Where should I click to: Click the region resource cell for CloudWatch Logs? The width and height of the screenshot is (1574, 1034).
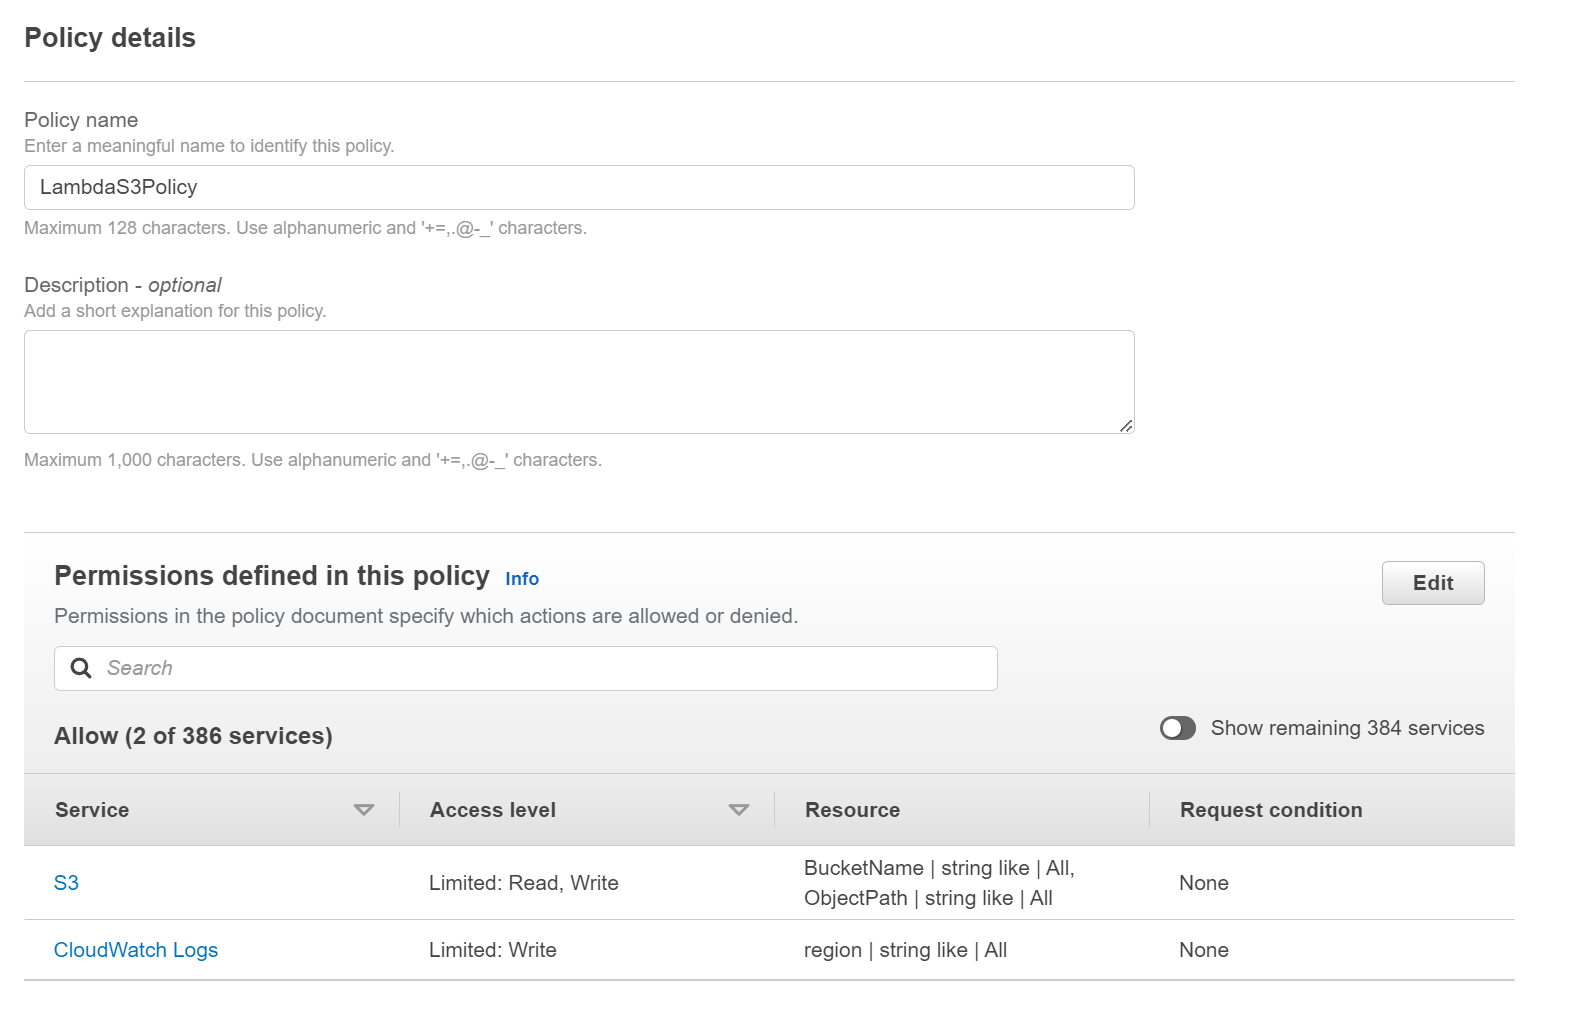tap(905, 950)
